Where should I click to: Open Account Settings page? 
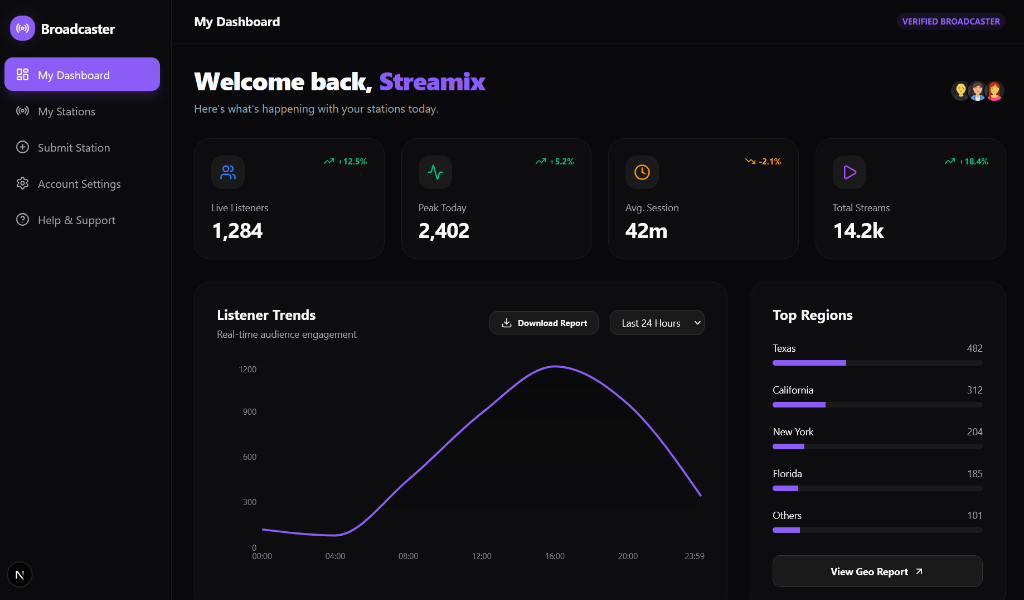pyautogui.click(x=79, y=184)
